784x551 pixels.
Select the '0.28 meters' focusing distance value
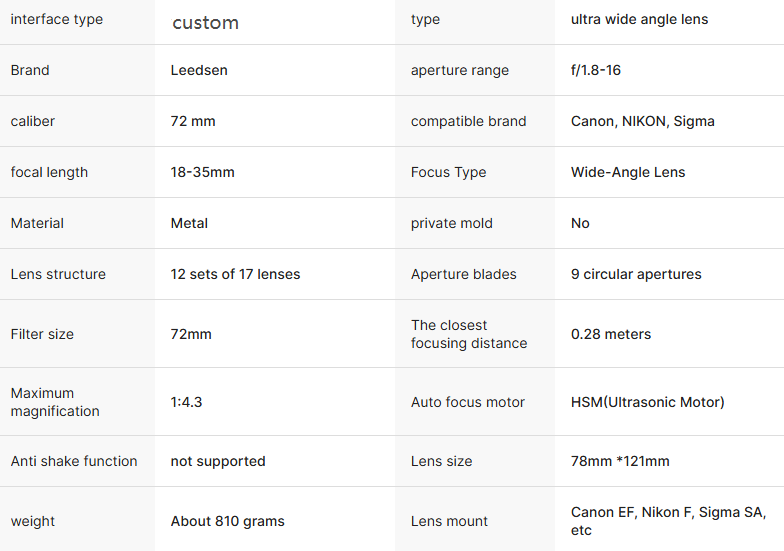[610, 334]
